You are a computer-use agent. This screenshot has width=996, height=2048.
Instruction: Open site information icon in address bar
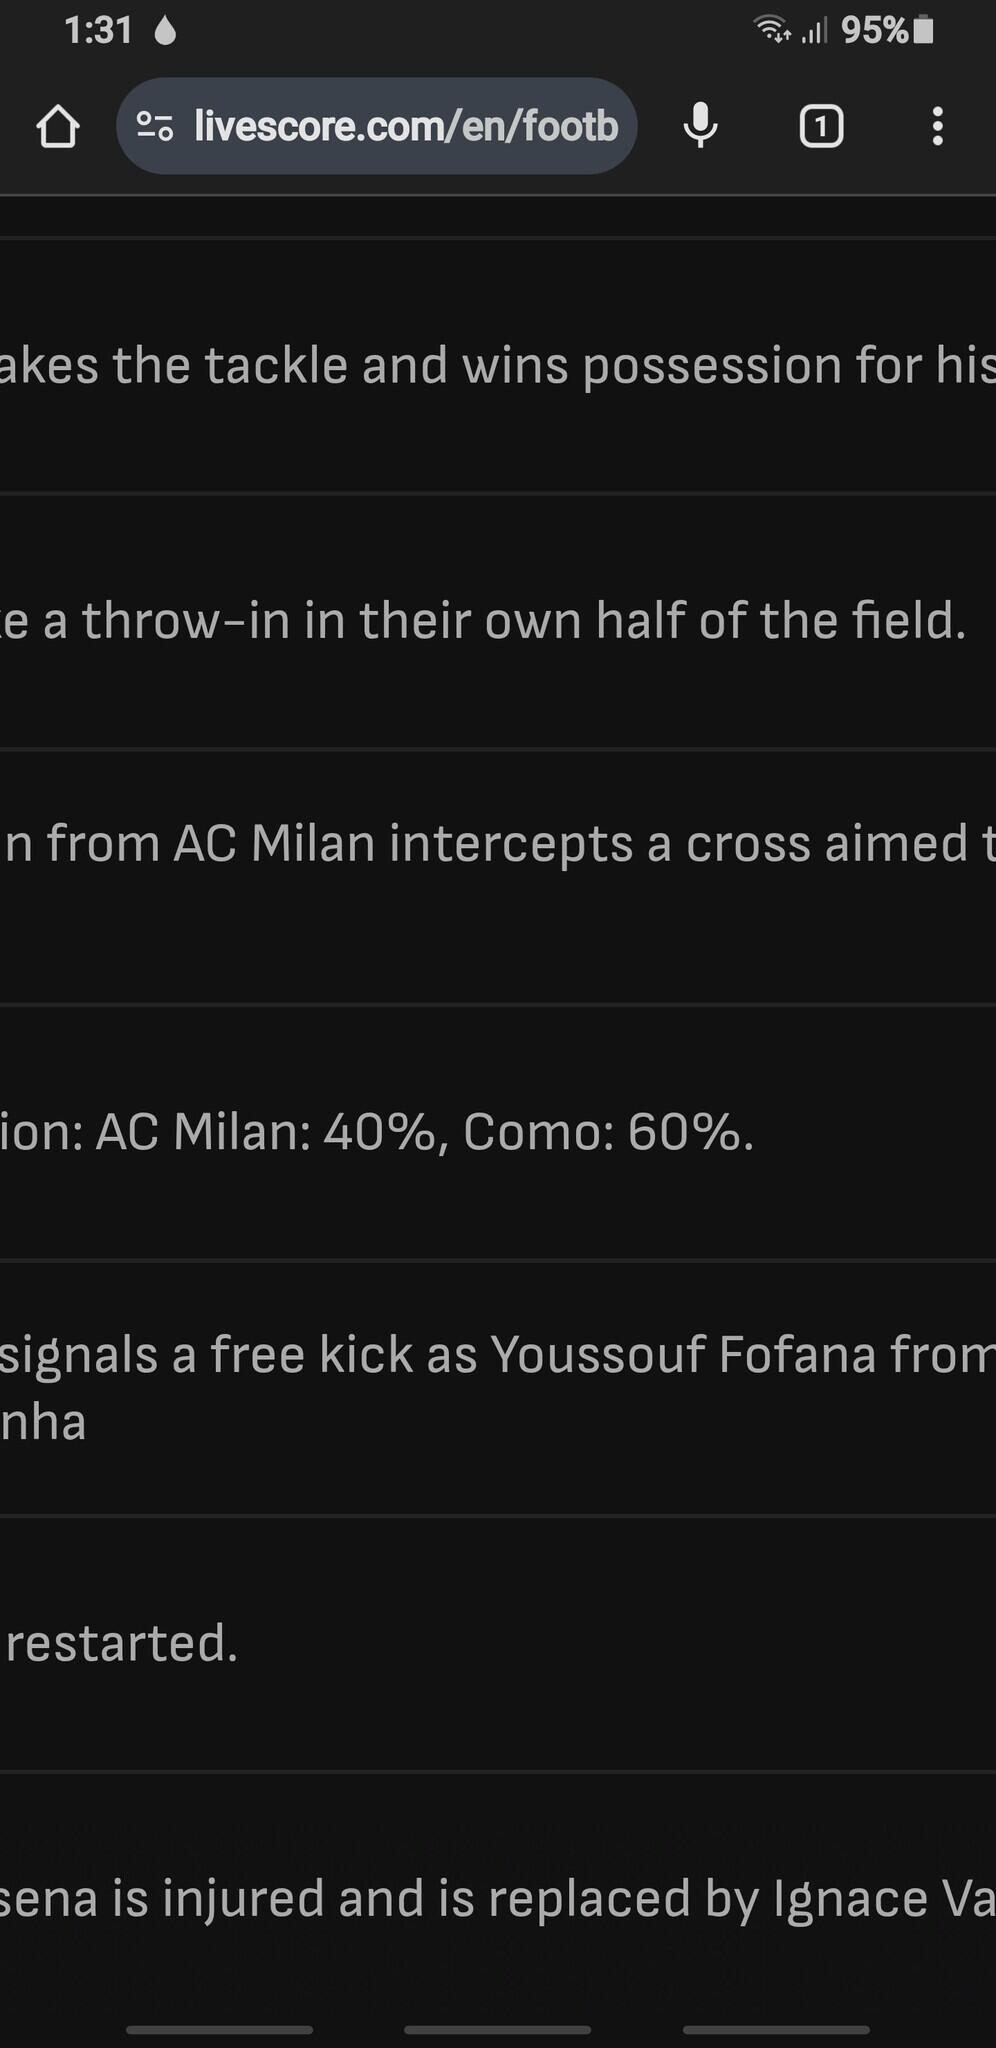coord(155,127)
